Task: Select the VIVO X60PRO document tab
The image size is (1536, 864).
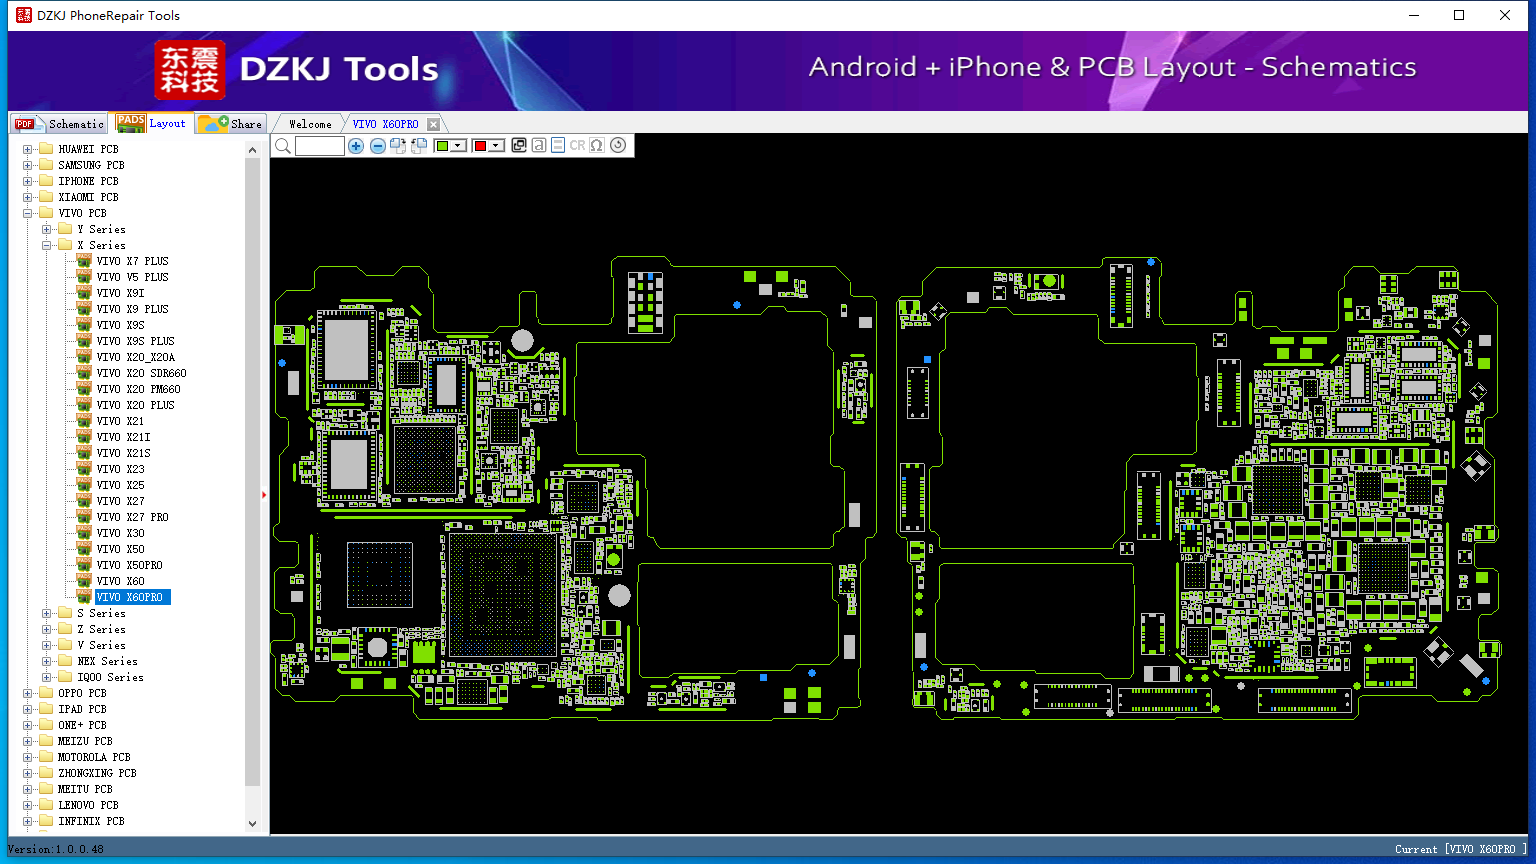Action: 386,124
